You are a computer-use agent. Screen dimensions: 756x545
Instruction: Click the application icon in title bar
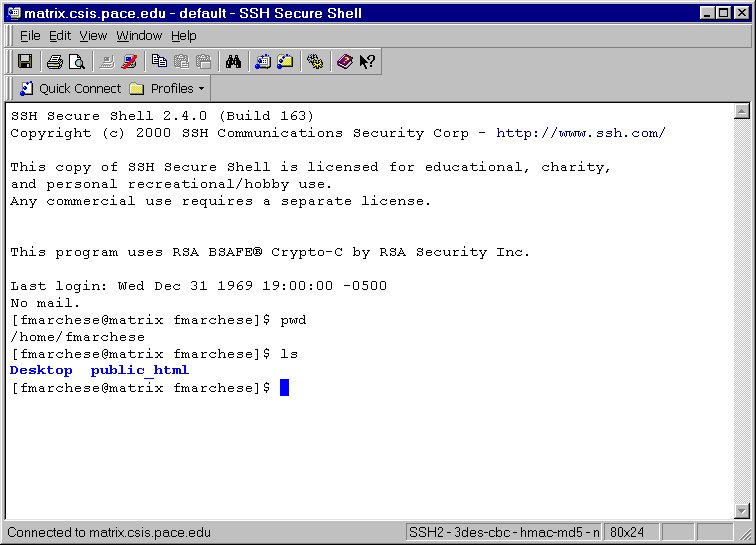(x=14, y=13)
